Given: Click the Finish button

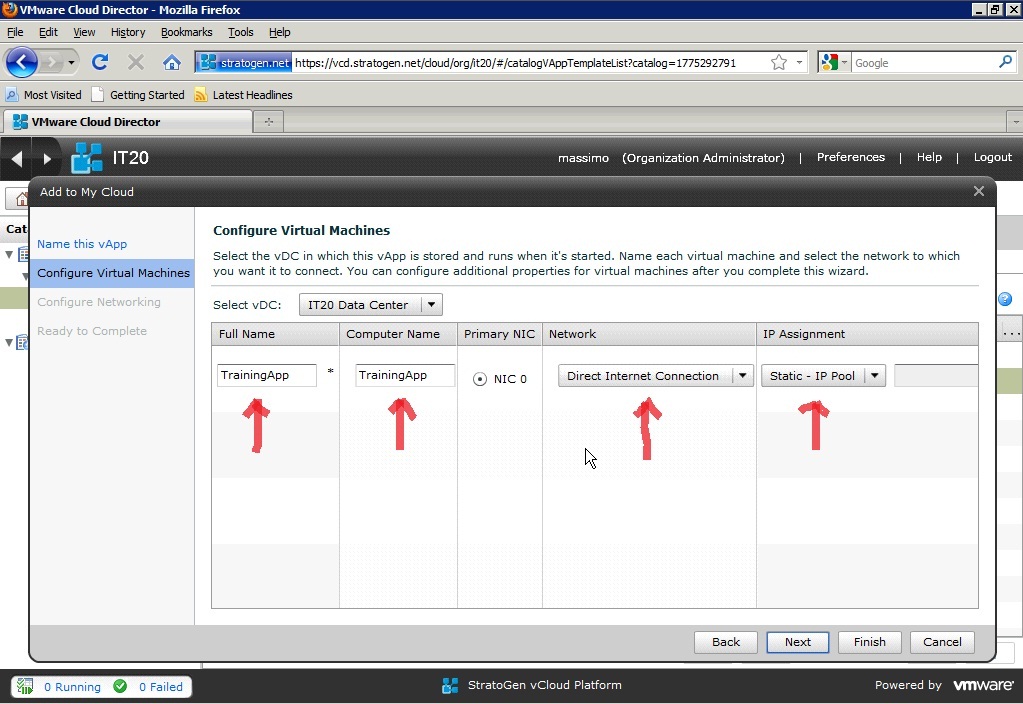Looking at the screenshot, I should coord(870,642).
